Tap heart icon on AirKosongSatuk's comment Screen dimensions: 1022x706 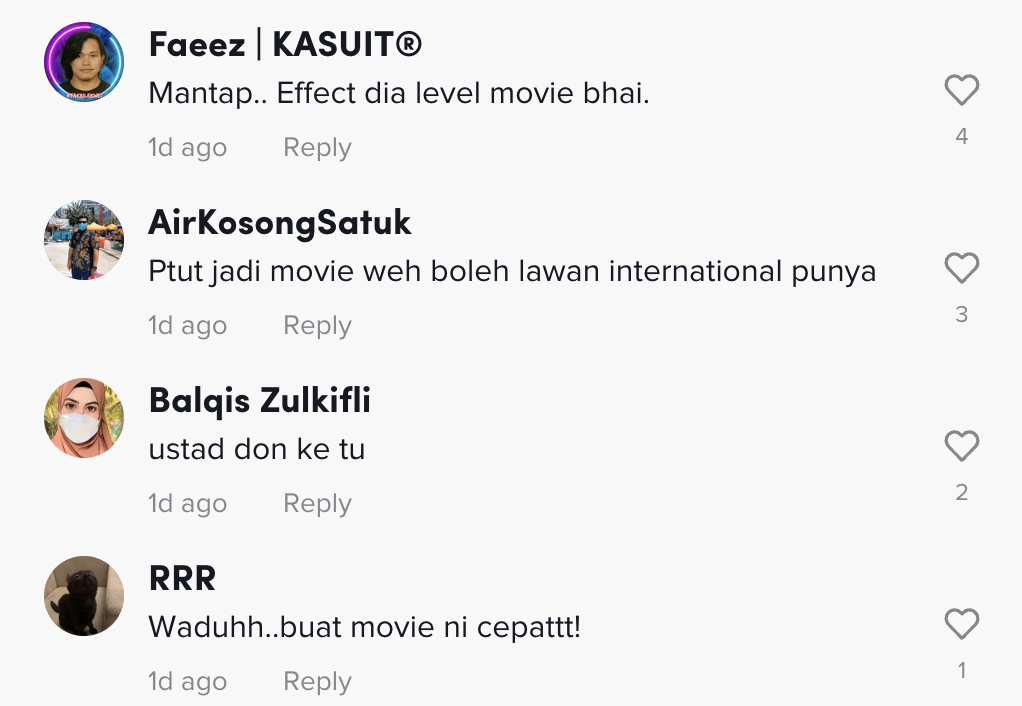[961, 268]
